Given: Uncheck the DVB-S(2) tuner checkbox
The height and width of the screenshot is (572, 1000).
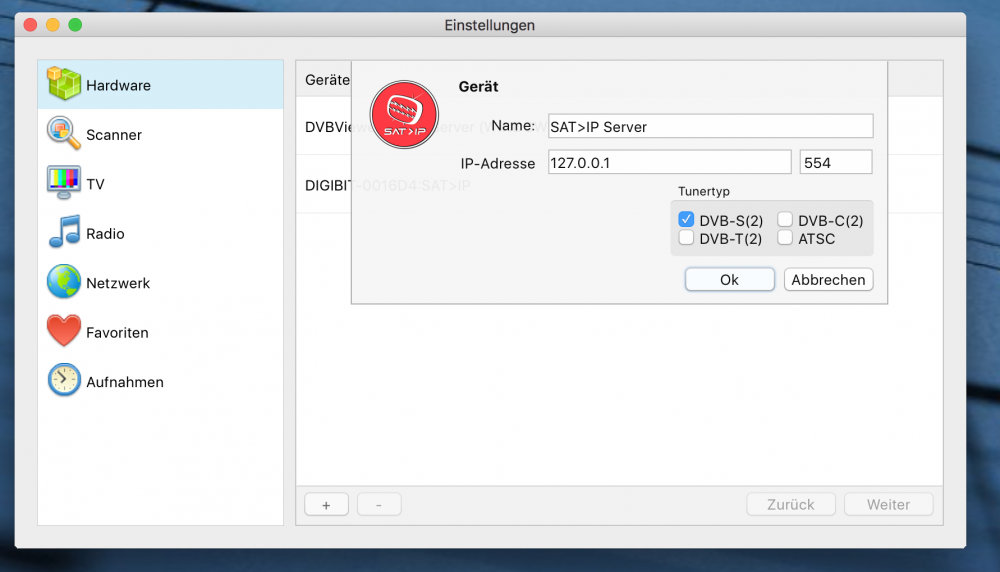Looking at the screenshot, I should pos(687,220).
